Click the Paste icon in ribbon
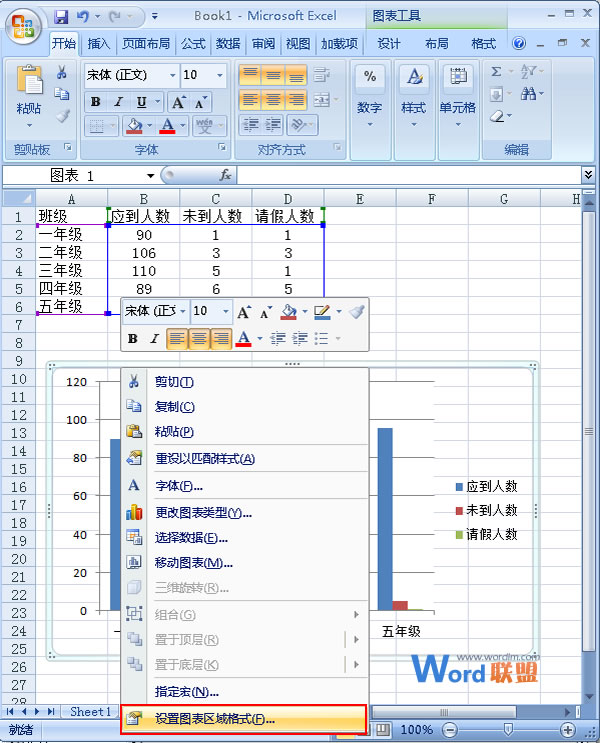 (29, 80)
